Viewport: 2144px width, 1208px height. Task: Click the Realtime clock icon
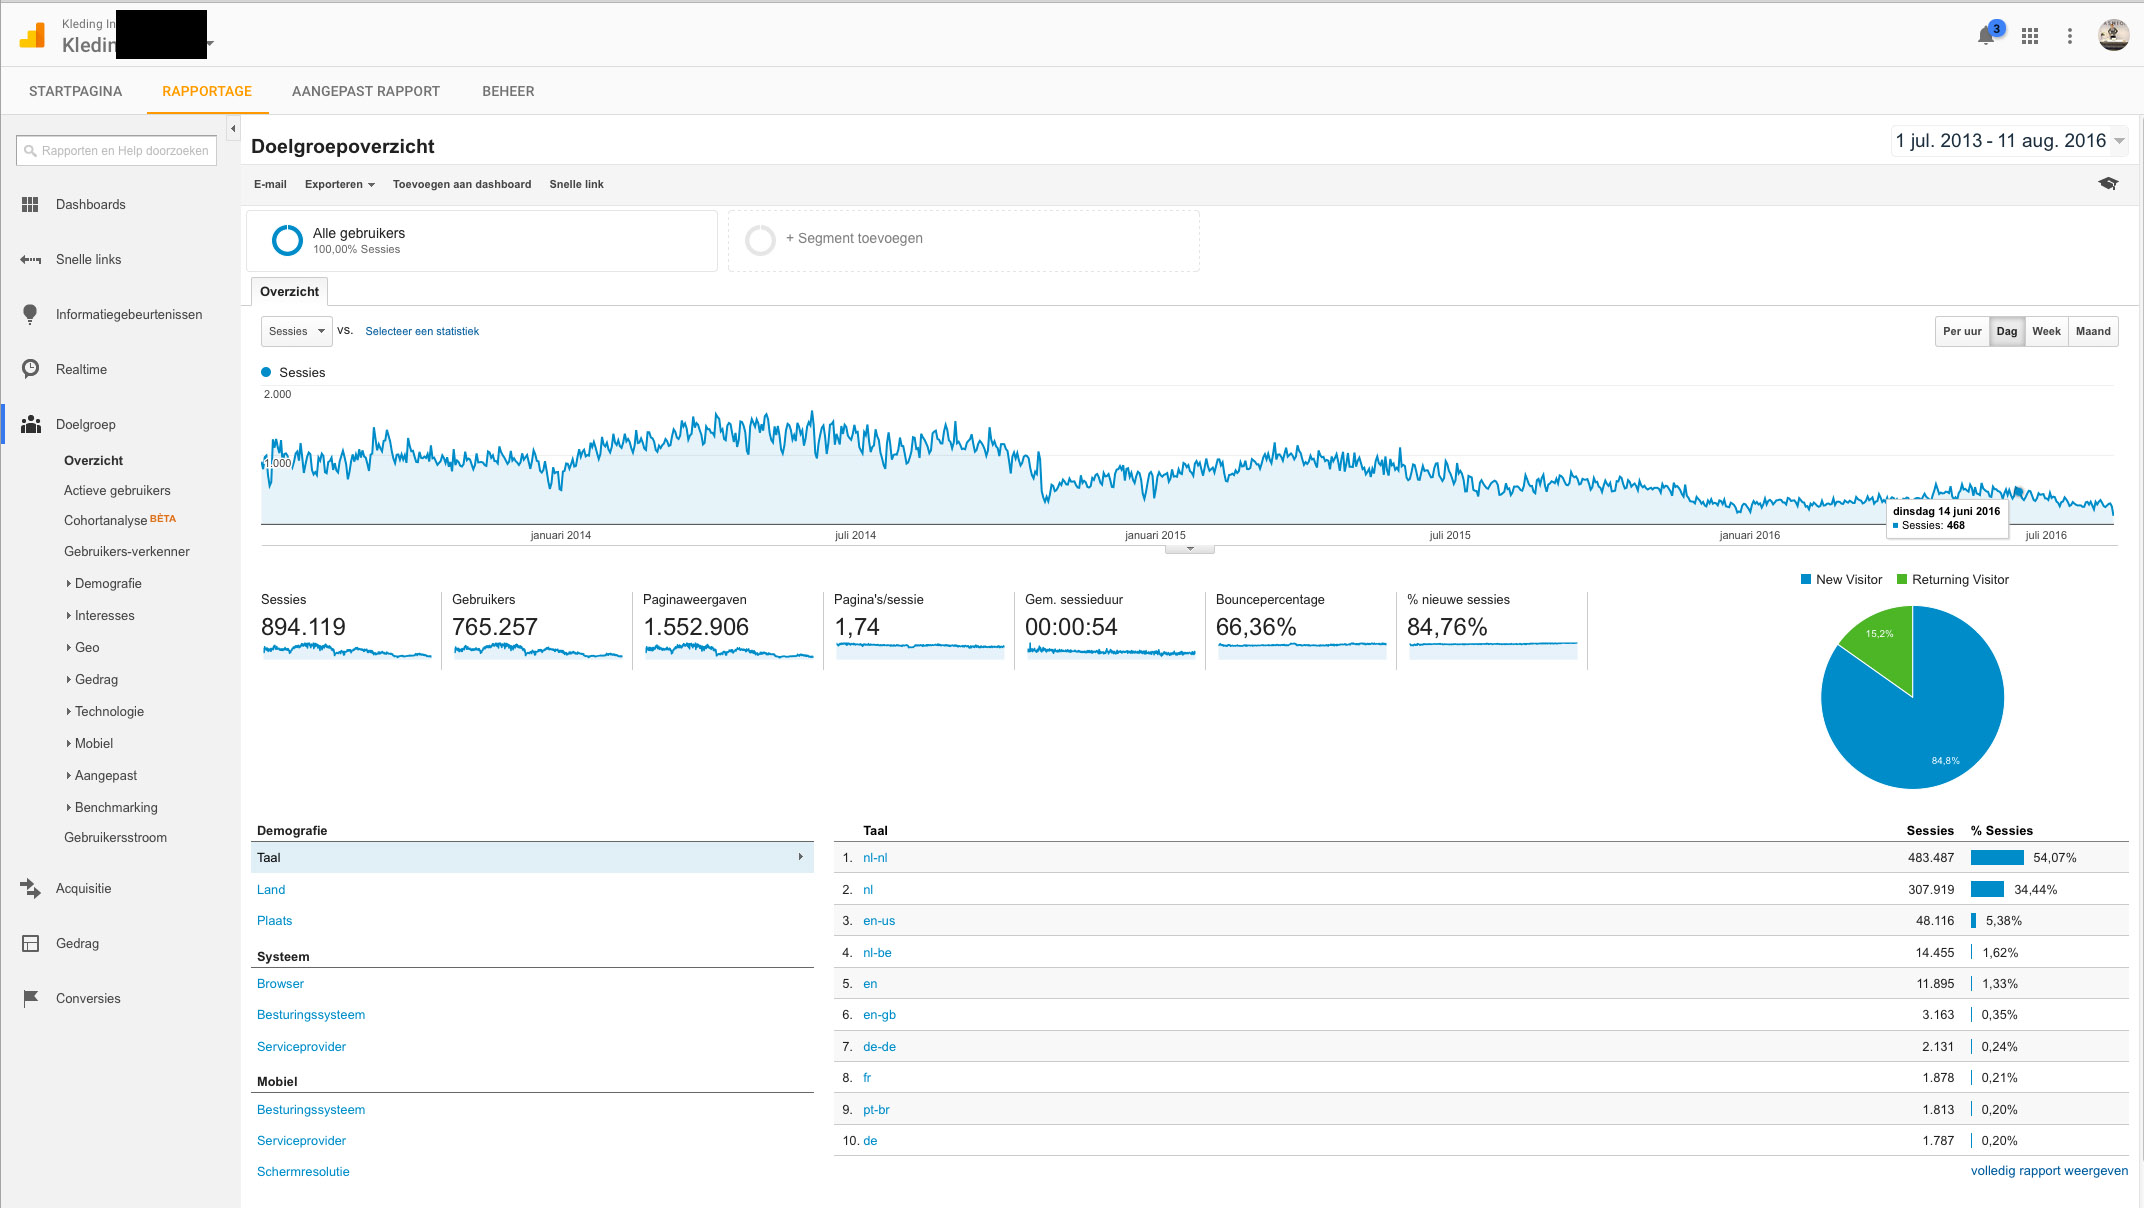coord(30,369)
